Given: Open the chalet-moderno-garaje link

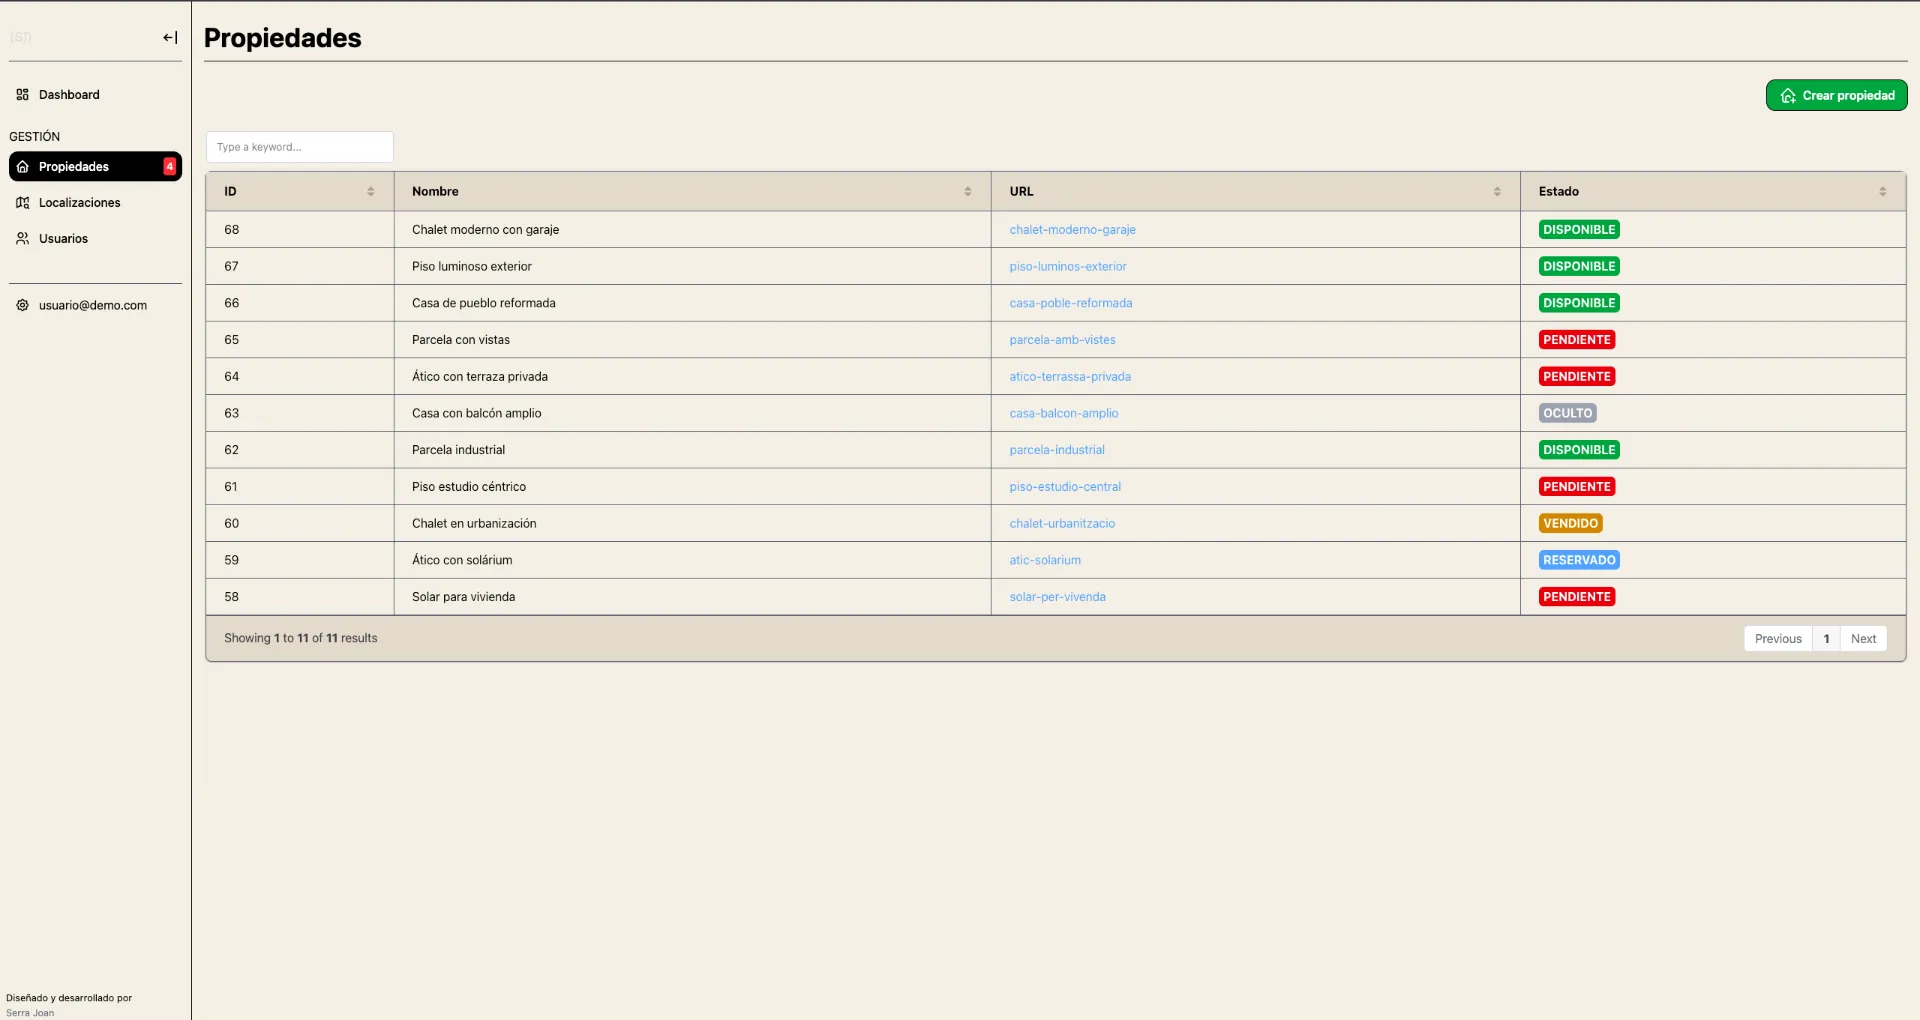Looking at the screenshot, I should point(1072,229).
